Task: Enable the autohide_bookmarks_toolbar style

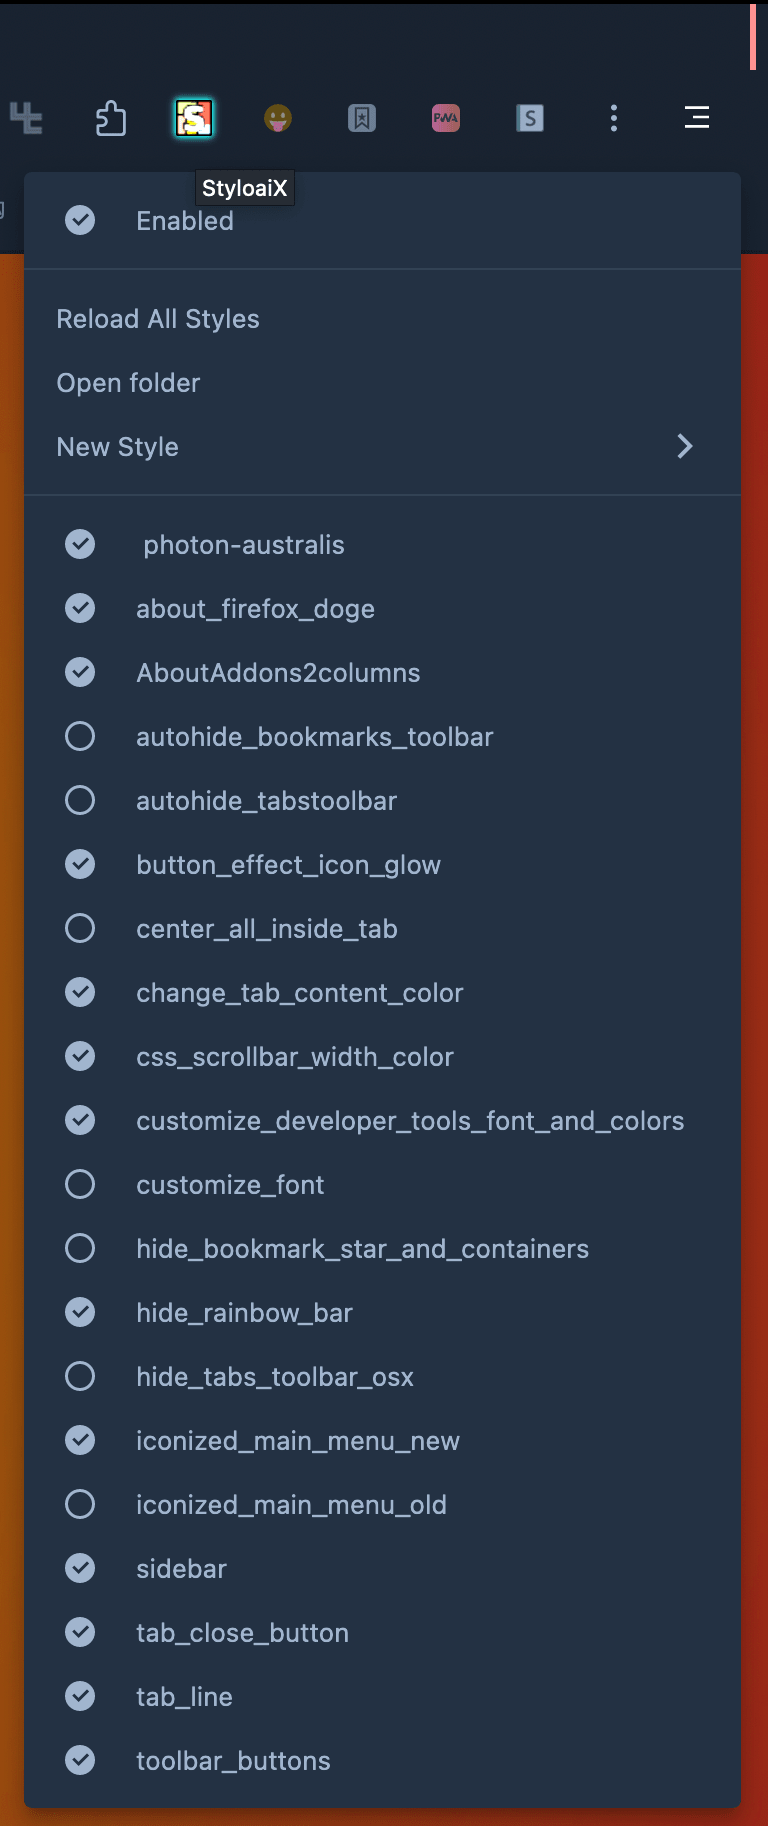Action: [x=80, y=737]
